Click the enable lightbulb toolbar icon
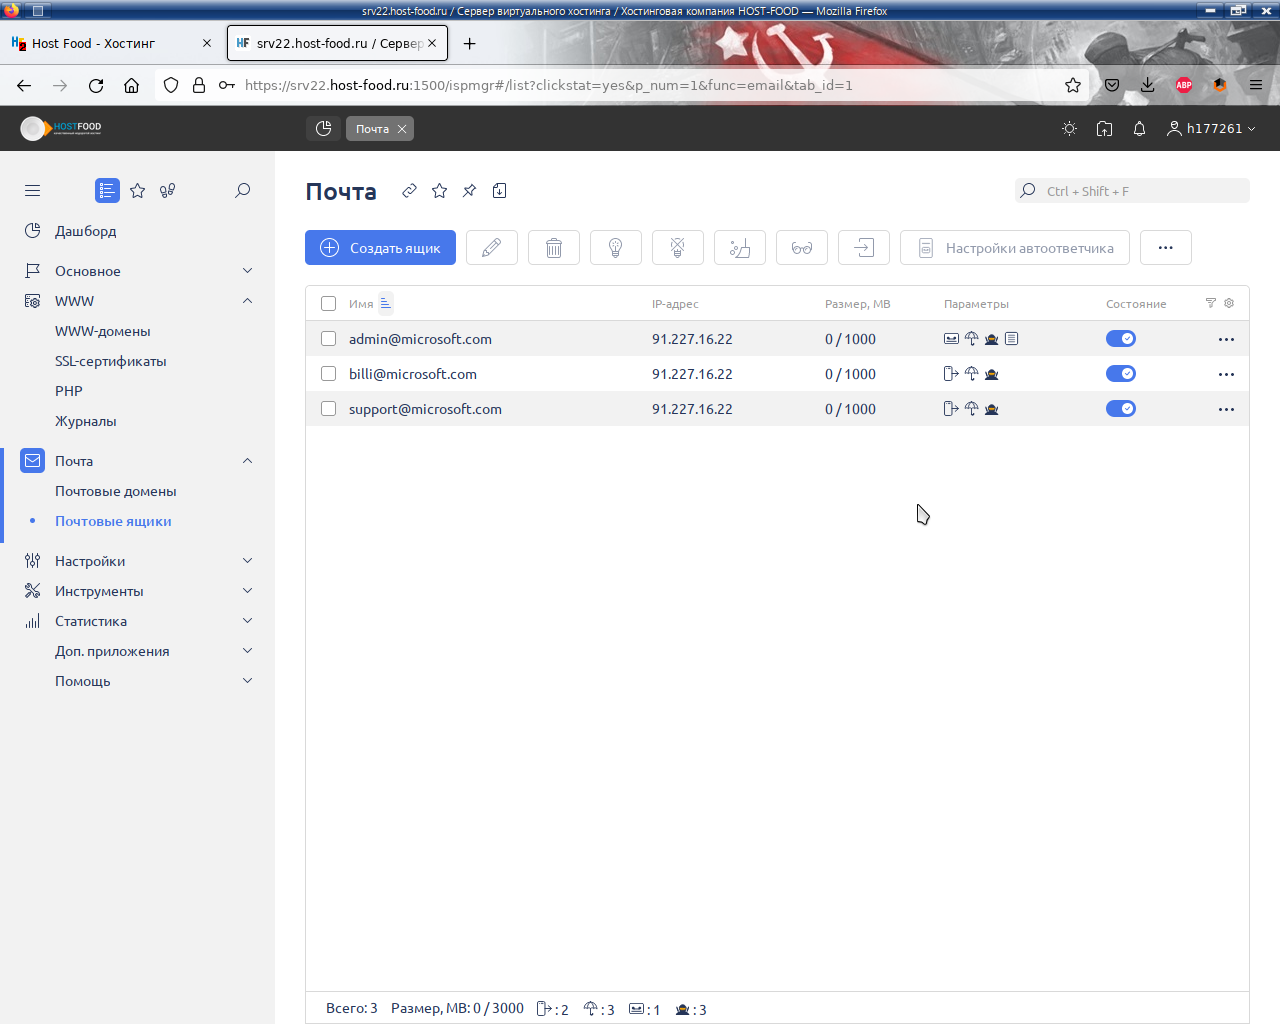This screenshot has width=1280, height=1024. tap(616, 248)
